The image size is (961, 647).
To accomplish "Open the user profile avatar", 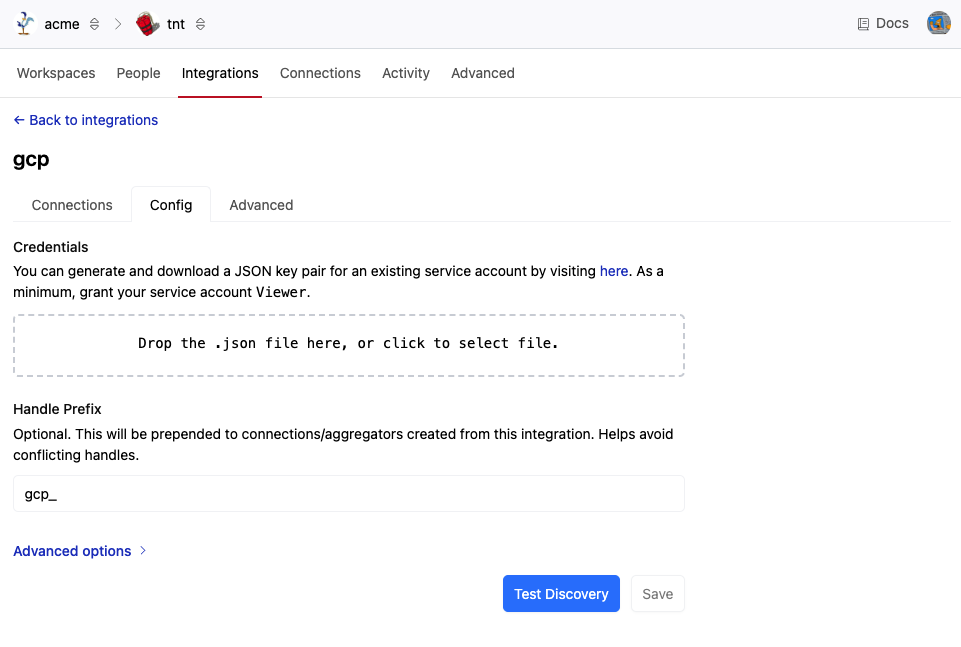I will (x=938, y=23).
